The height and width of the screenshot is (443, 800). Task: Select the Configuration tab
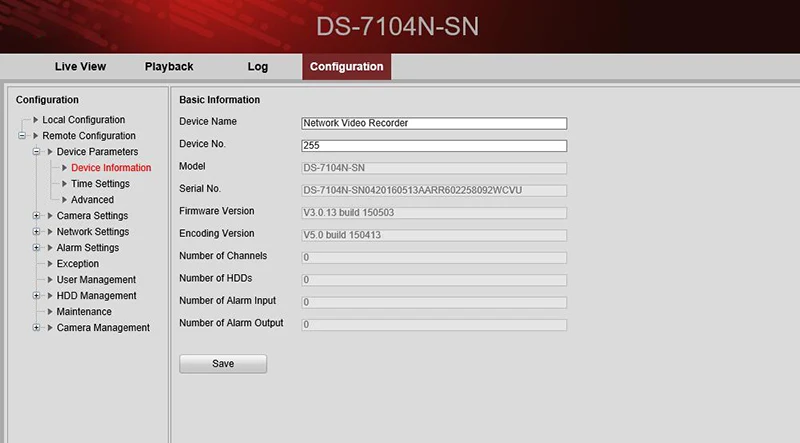click(346, 66)
